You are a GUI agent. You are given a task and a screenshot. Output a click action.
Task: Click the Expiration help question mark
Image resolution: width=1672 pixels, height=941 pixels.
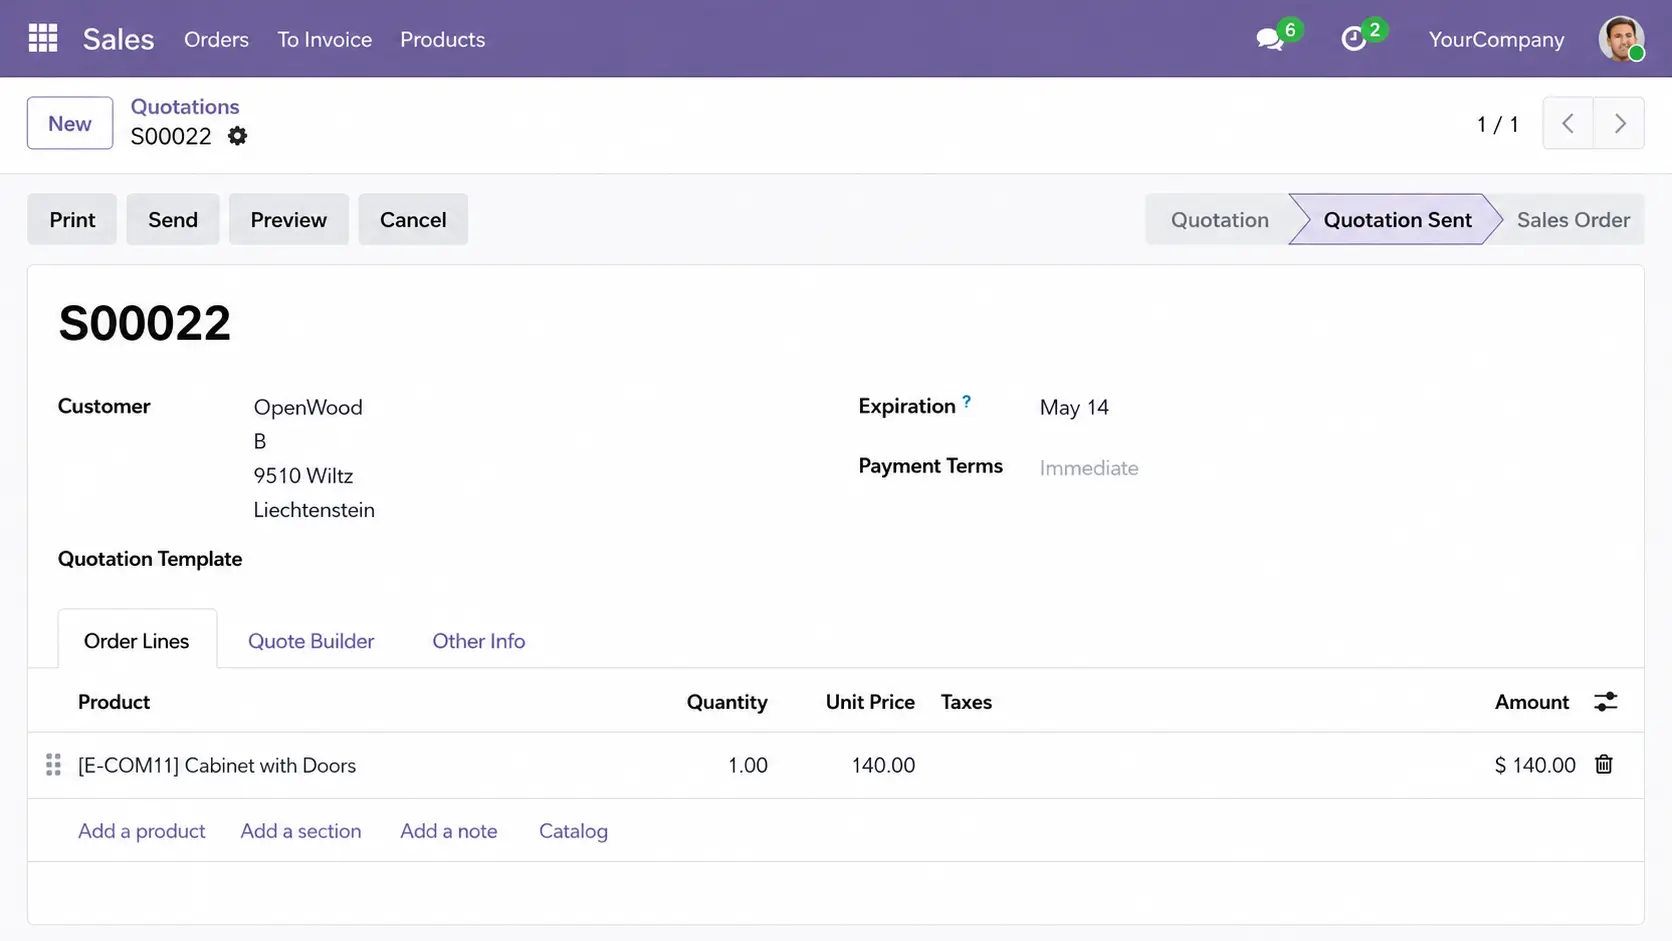point(966,402)
